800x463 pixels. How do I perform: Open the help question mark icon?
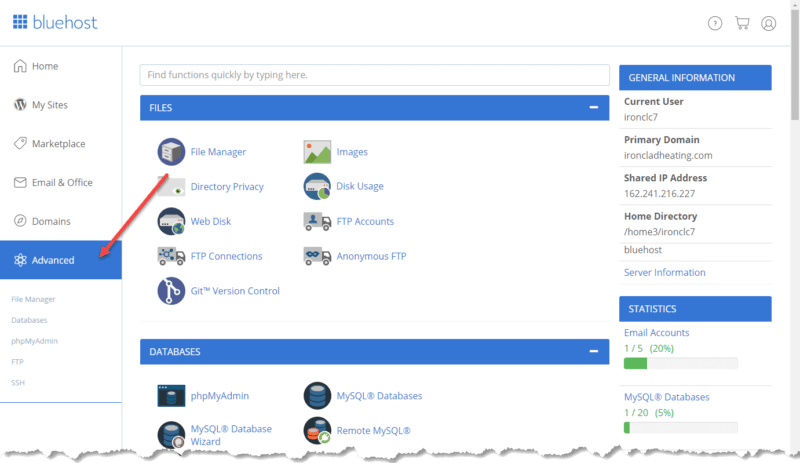point(715,23)
